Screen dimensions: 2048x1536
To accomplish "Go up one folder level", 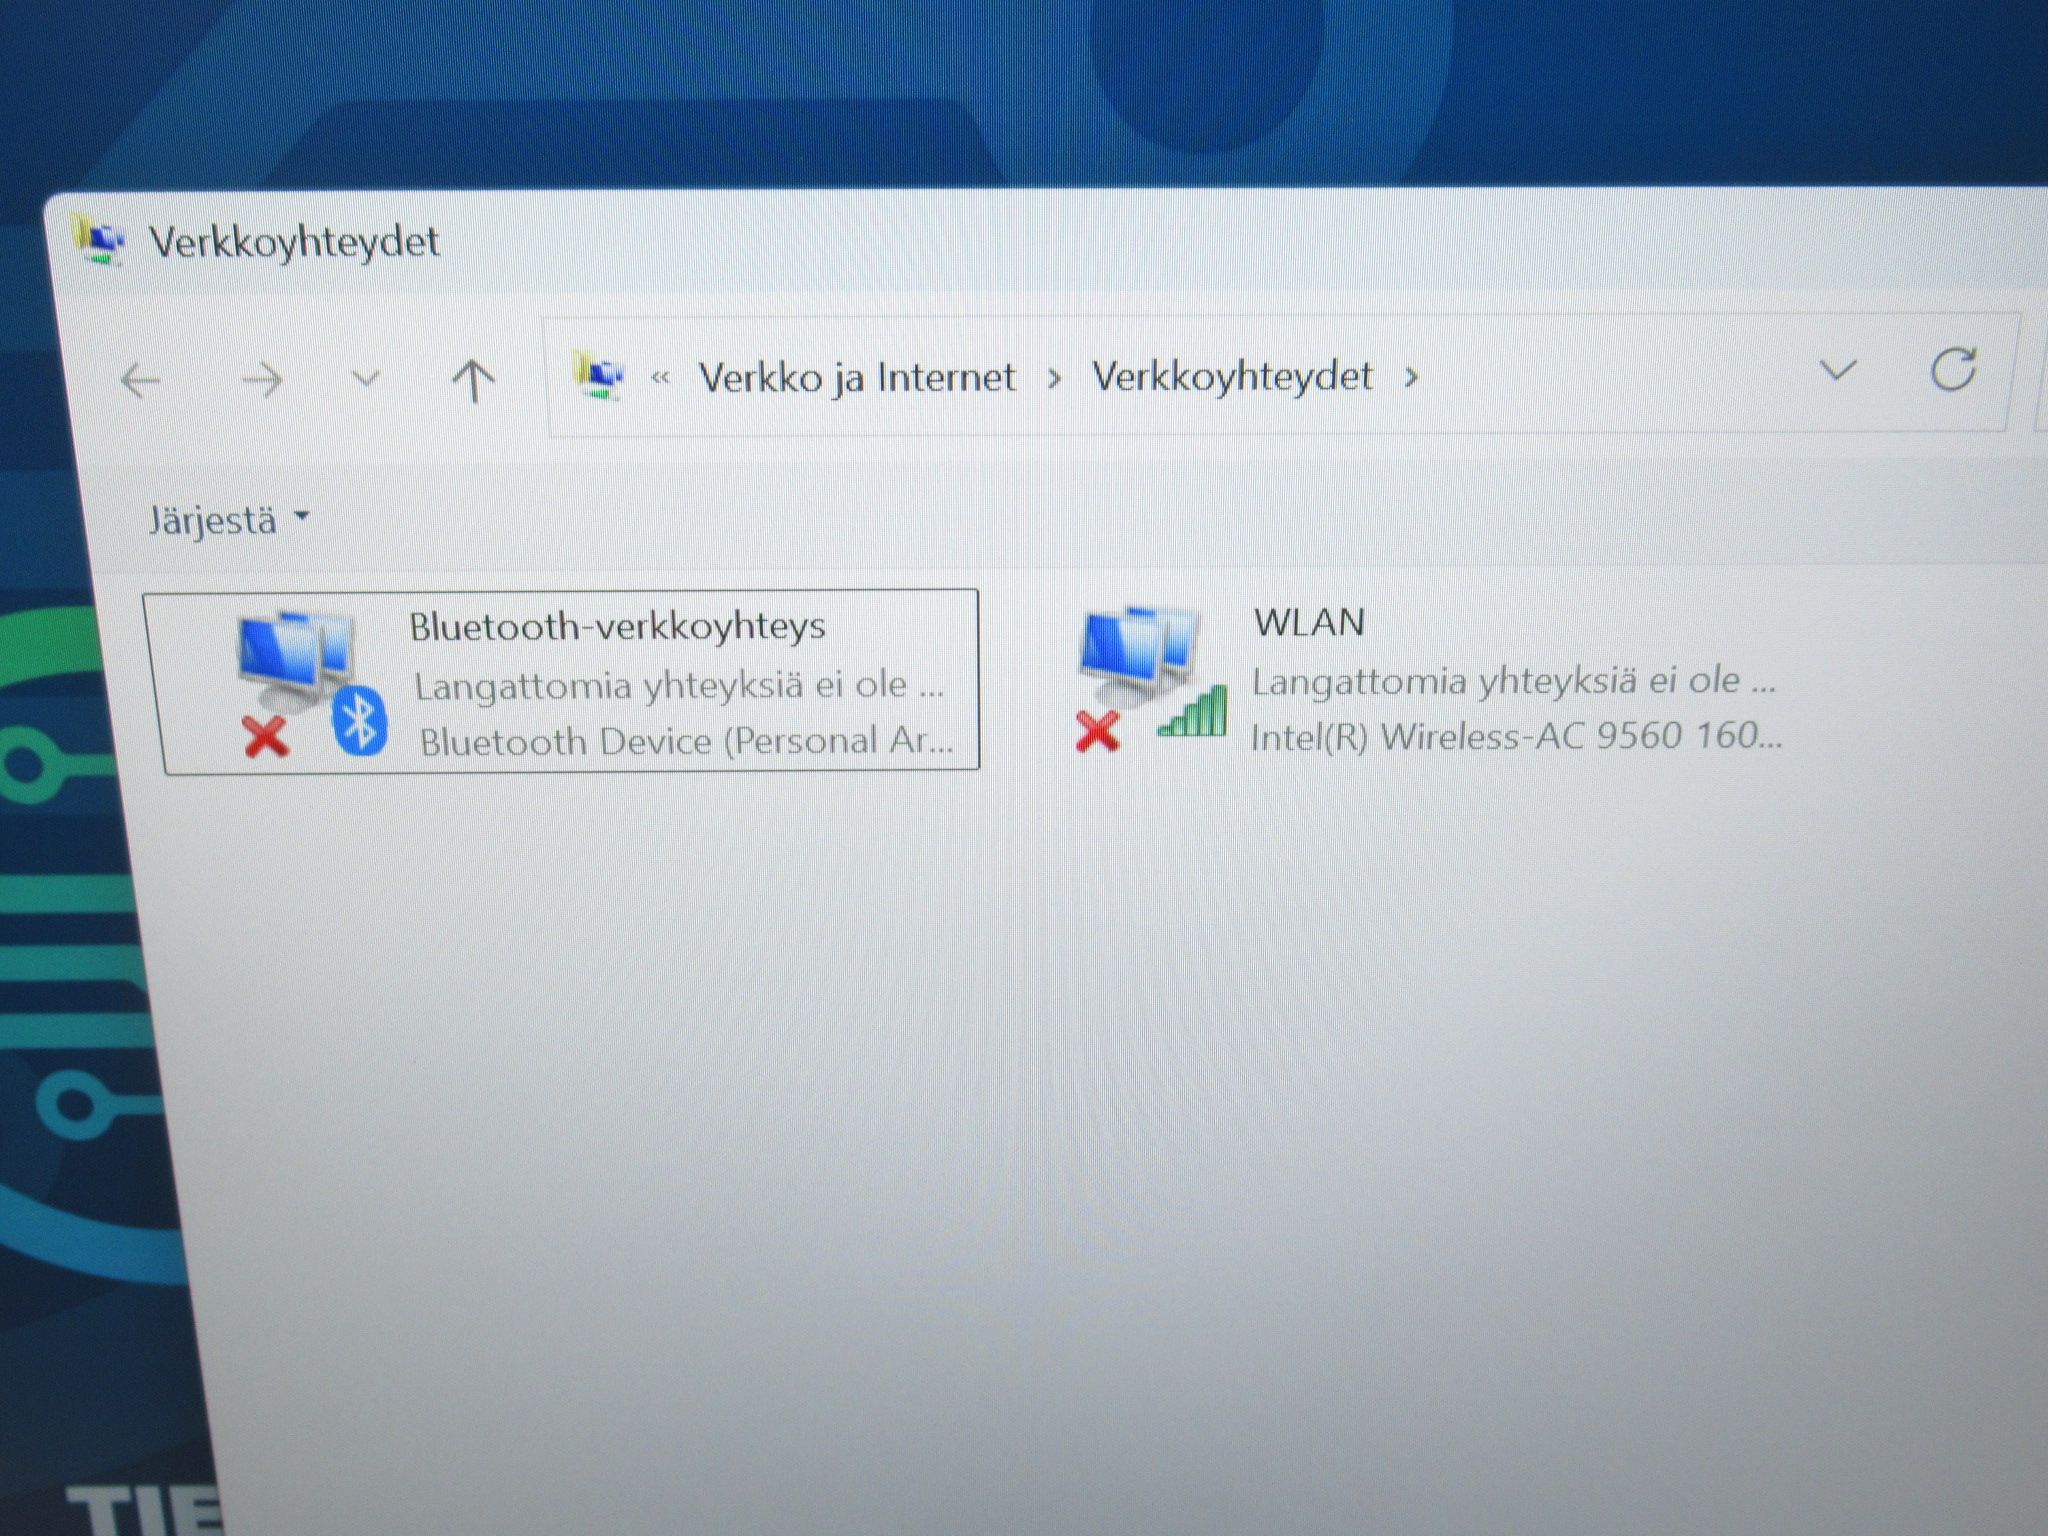I will pos(473,381).
